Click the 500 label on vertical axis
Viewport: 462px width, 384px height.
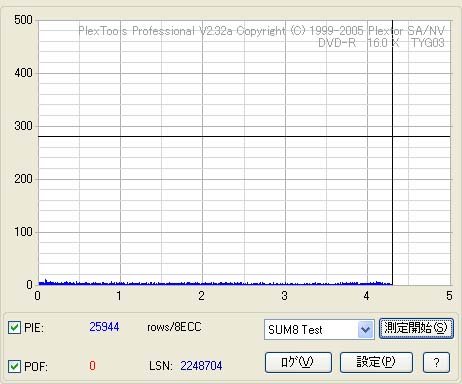23,20
